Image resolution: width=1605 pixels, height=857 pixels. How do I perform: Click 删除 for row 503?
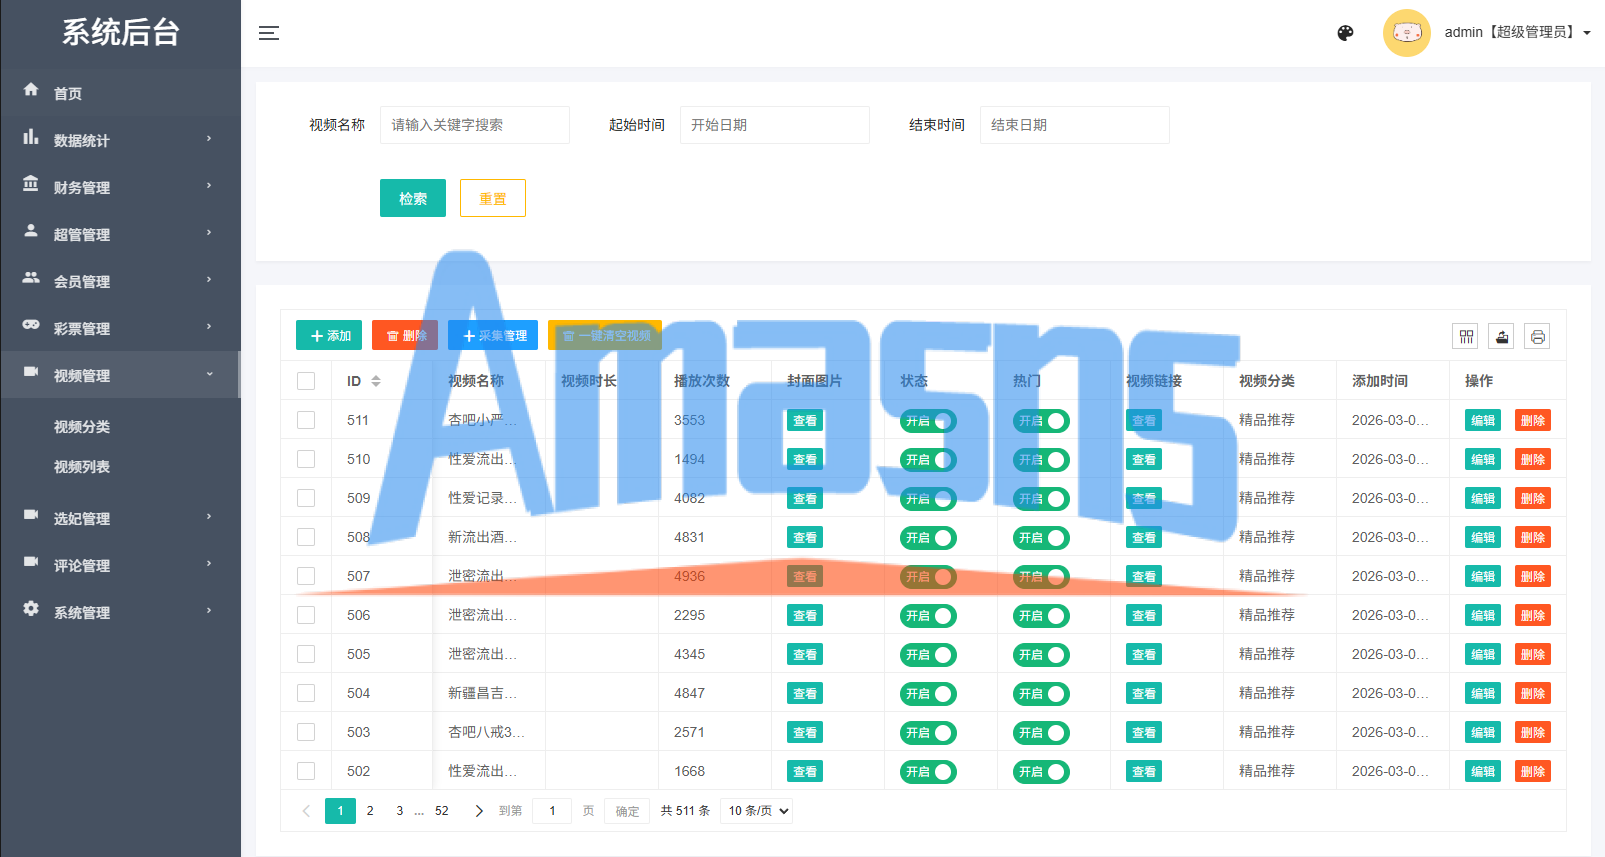pos(1533,733)
